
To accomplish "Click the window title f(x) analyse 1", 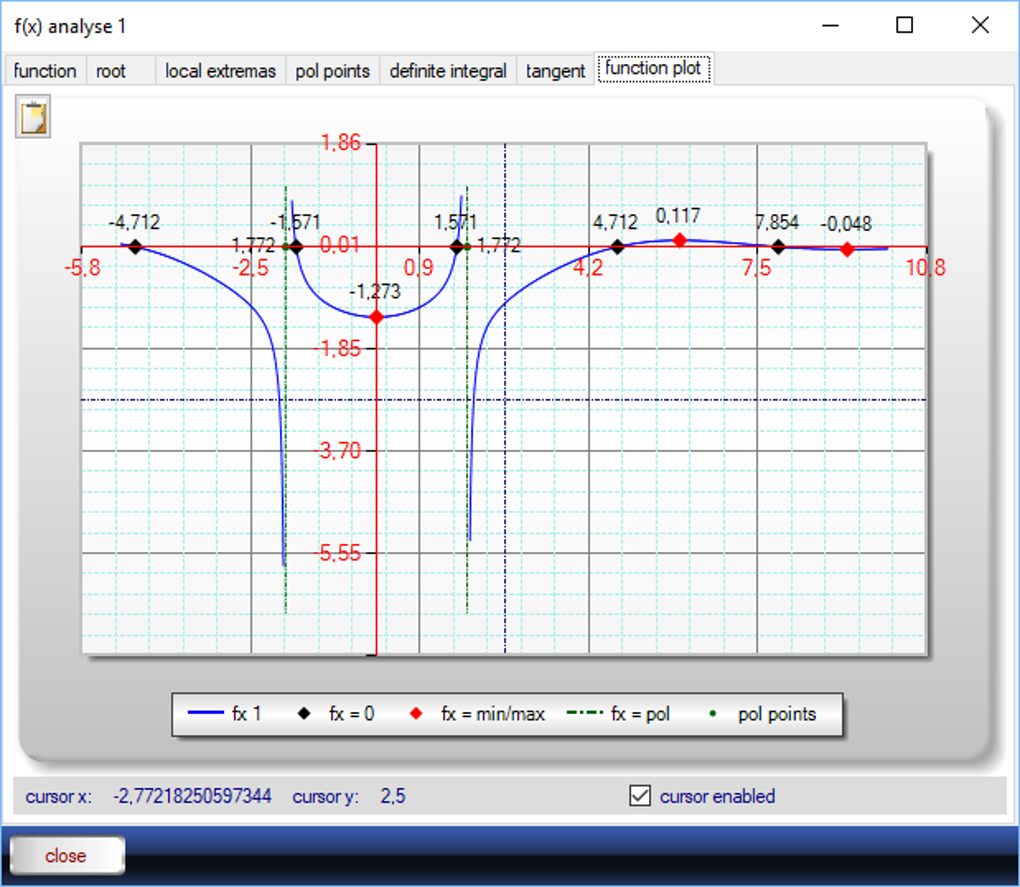I will point(70,27).
